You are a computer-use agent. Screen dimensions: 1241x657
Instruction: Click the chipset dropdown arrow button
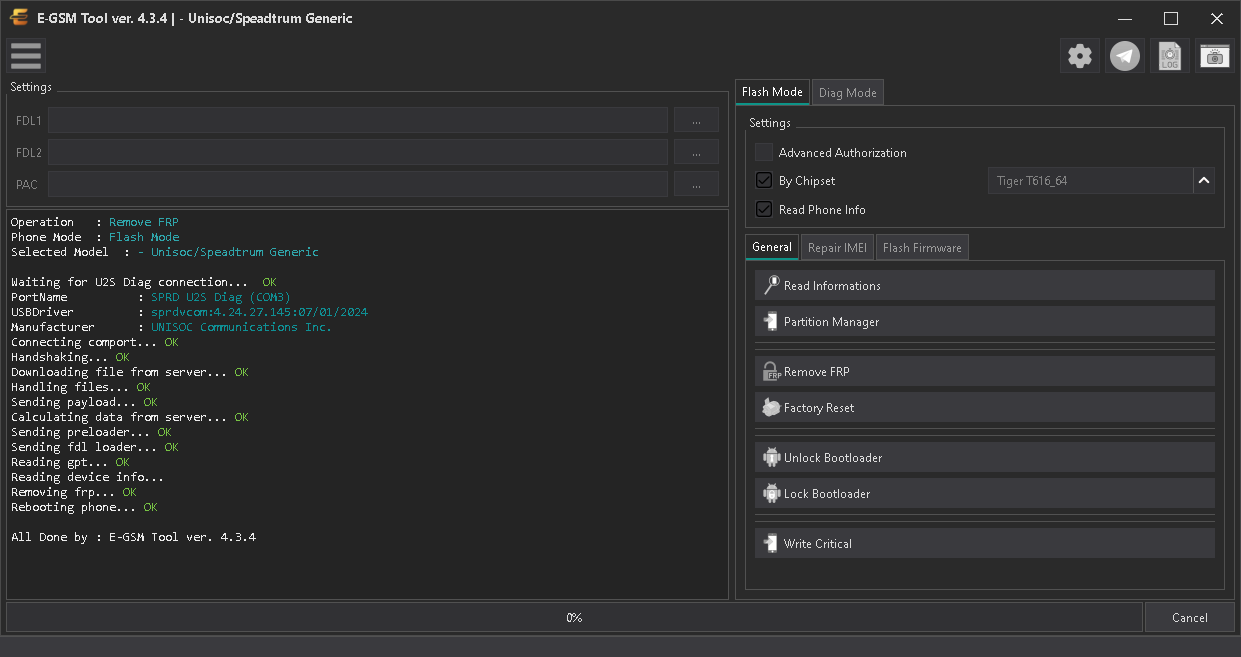click(x=1204, y=181)
